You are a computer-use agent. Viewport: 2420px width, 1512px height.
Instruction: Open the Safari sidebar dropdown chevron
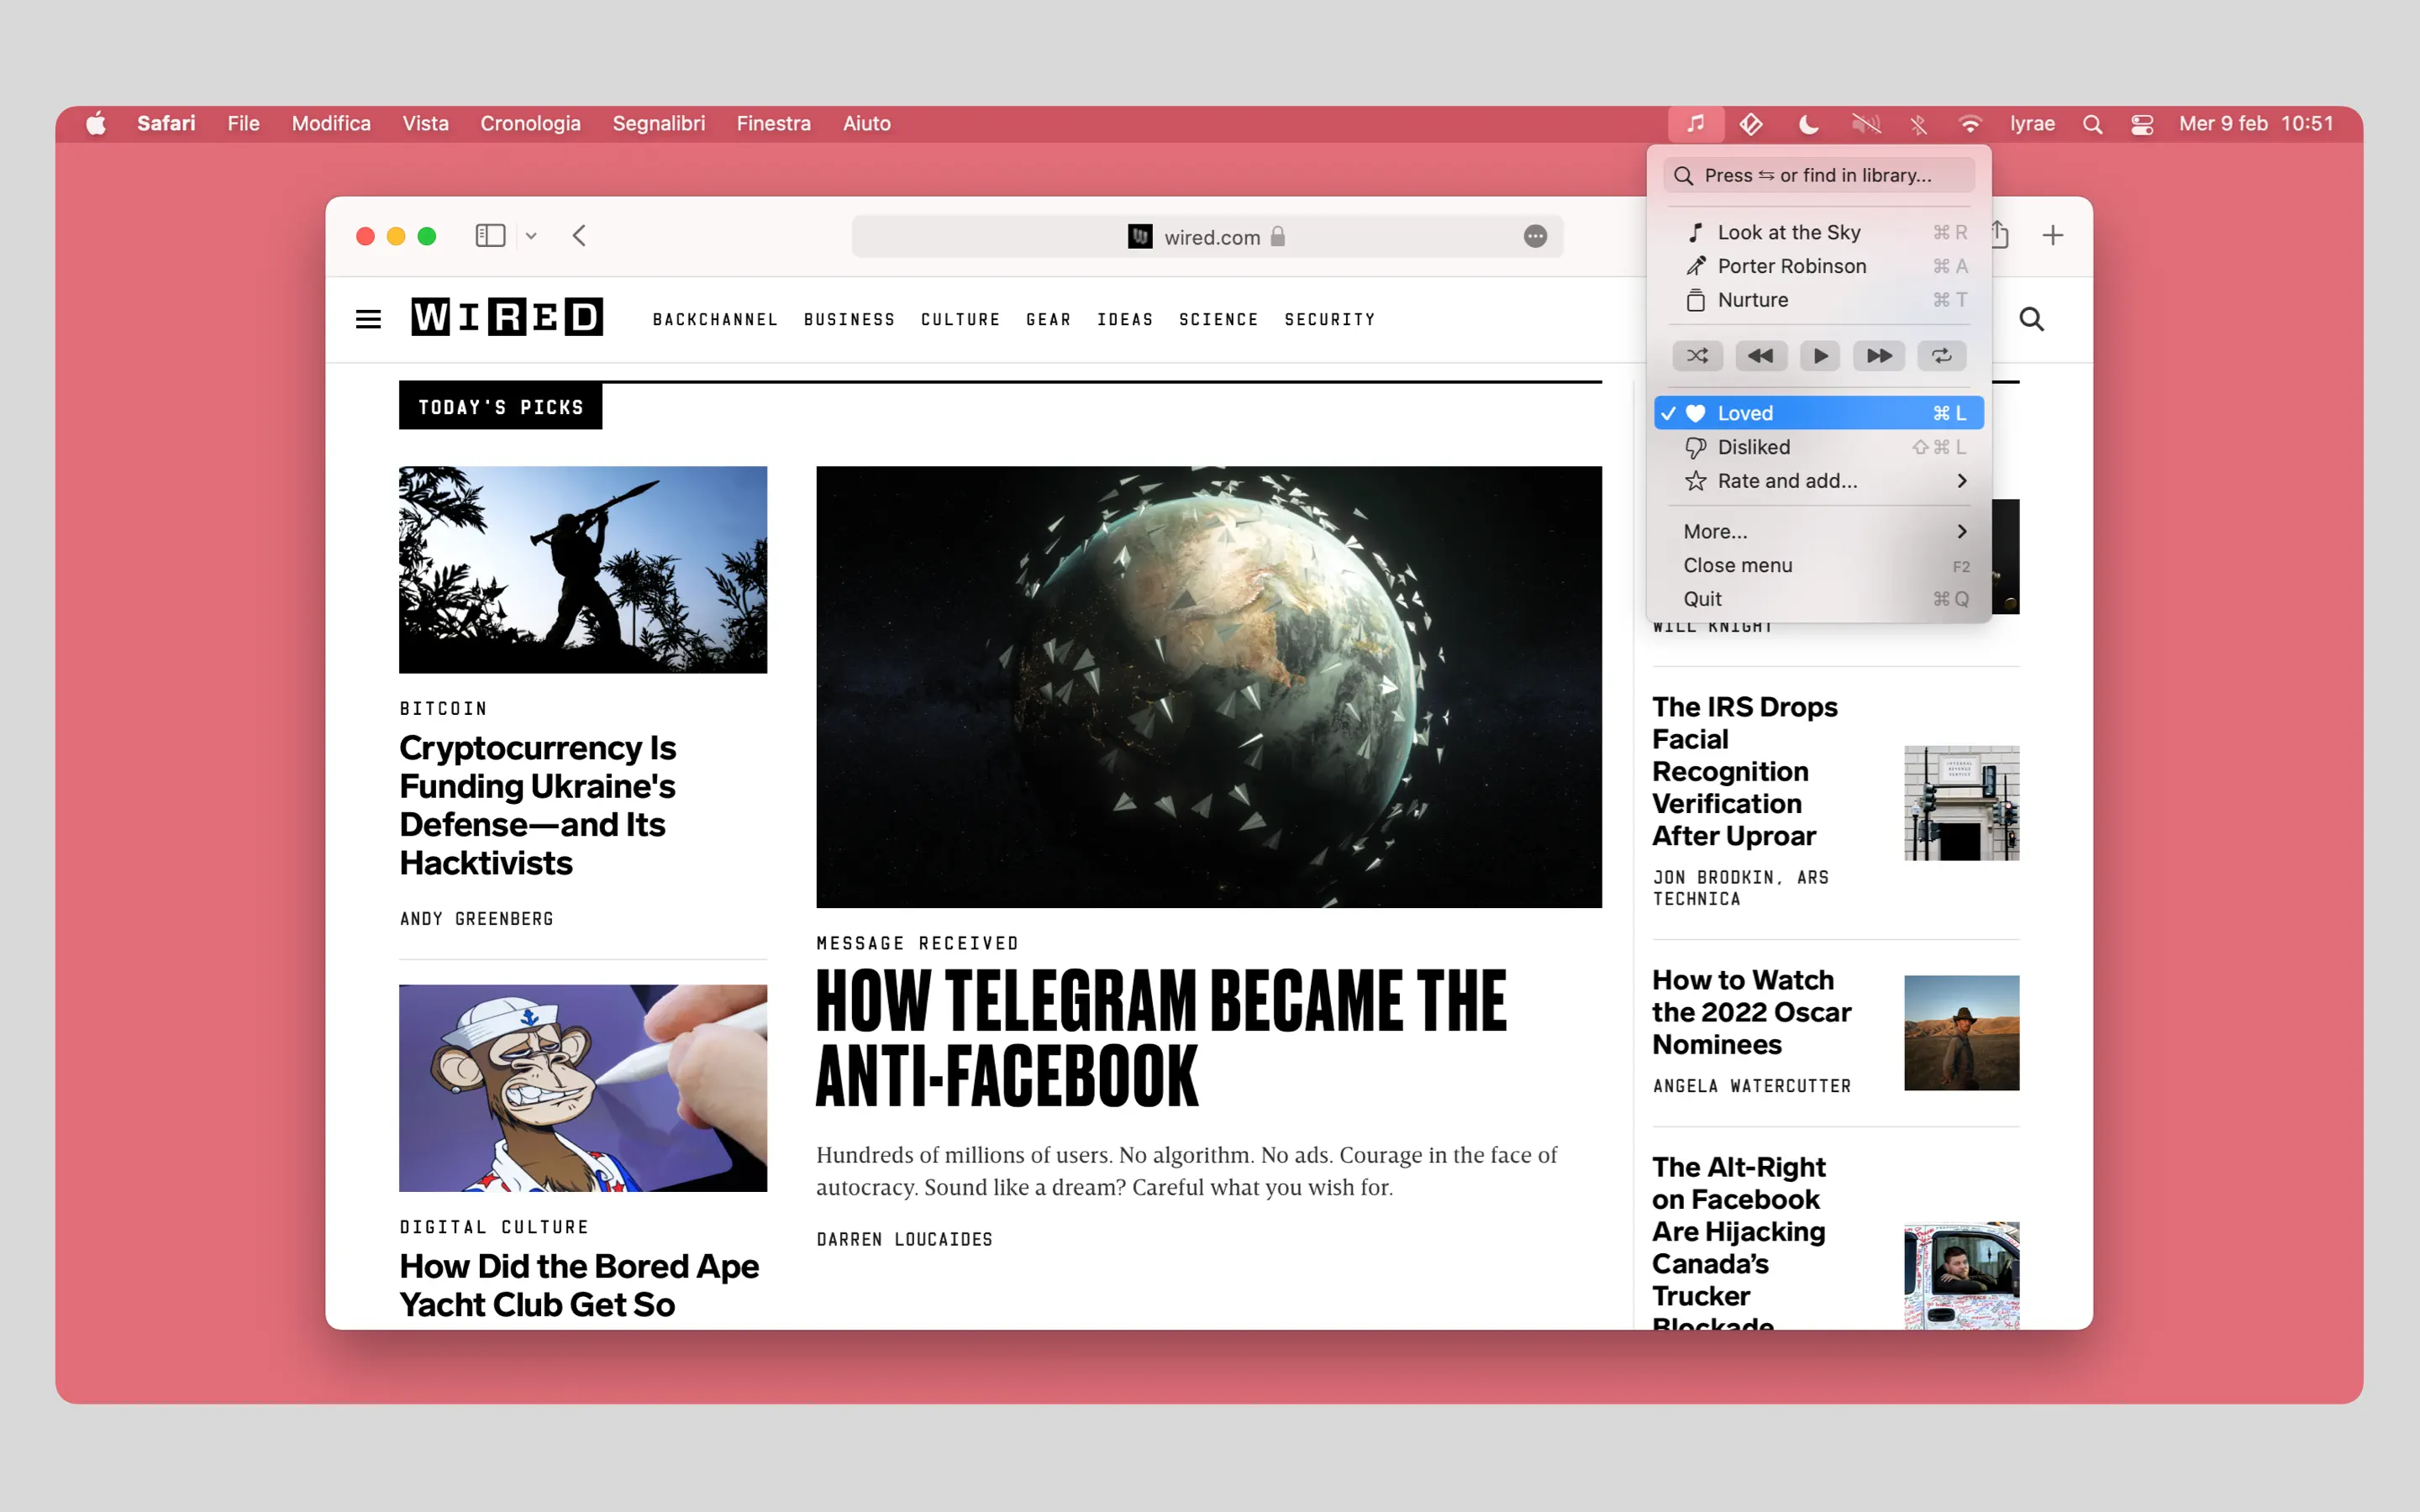point(531,236)
